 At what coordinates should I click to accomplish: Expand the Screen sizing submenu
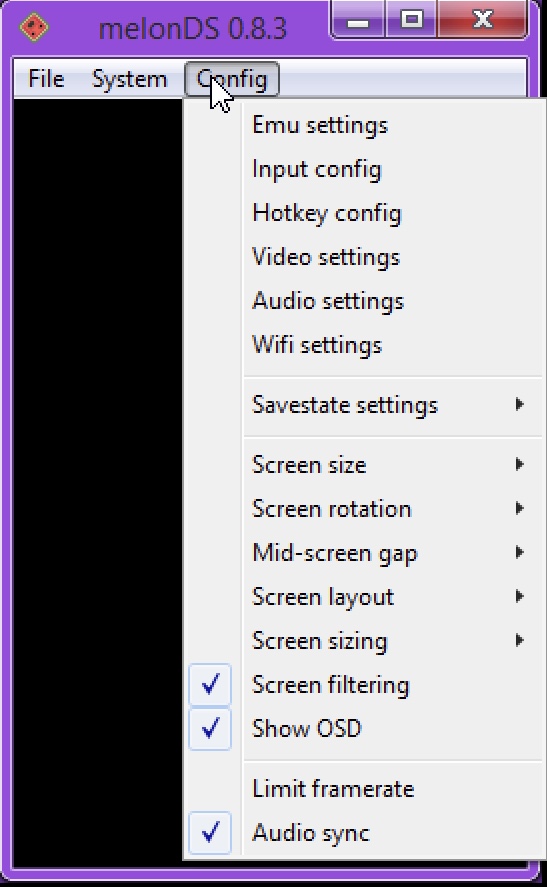coord(365,641)
